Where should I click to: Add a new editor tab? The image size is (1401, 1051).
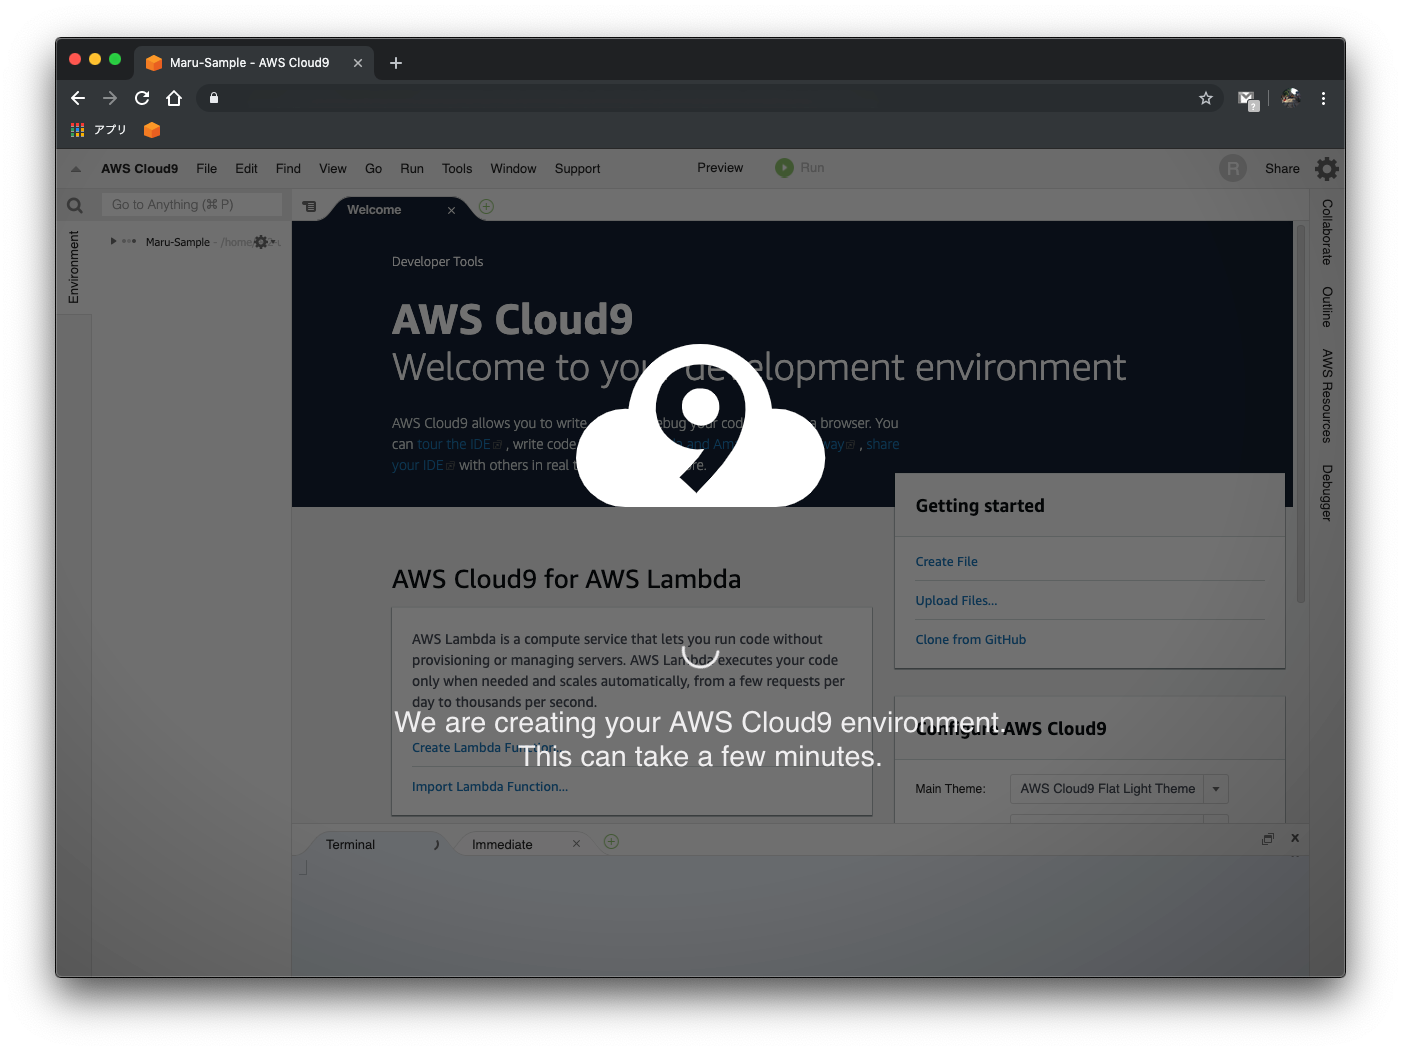coord(486,207)
